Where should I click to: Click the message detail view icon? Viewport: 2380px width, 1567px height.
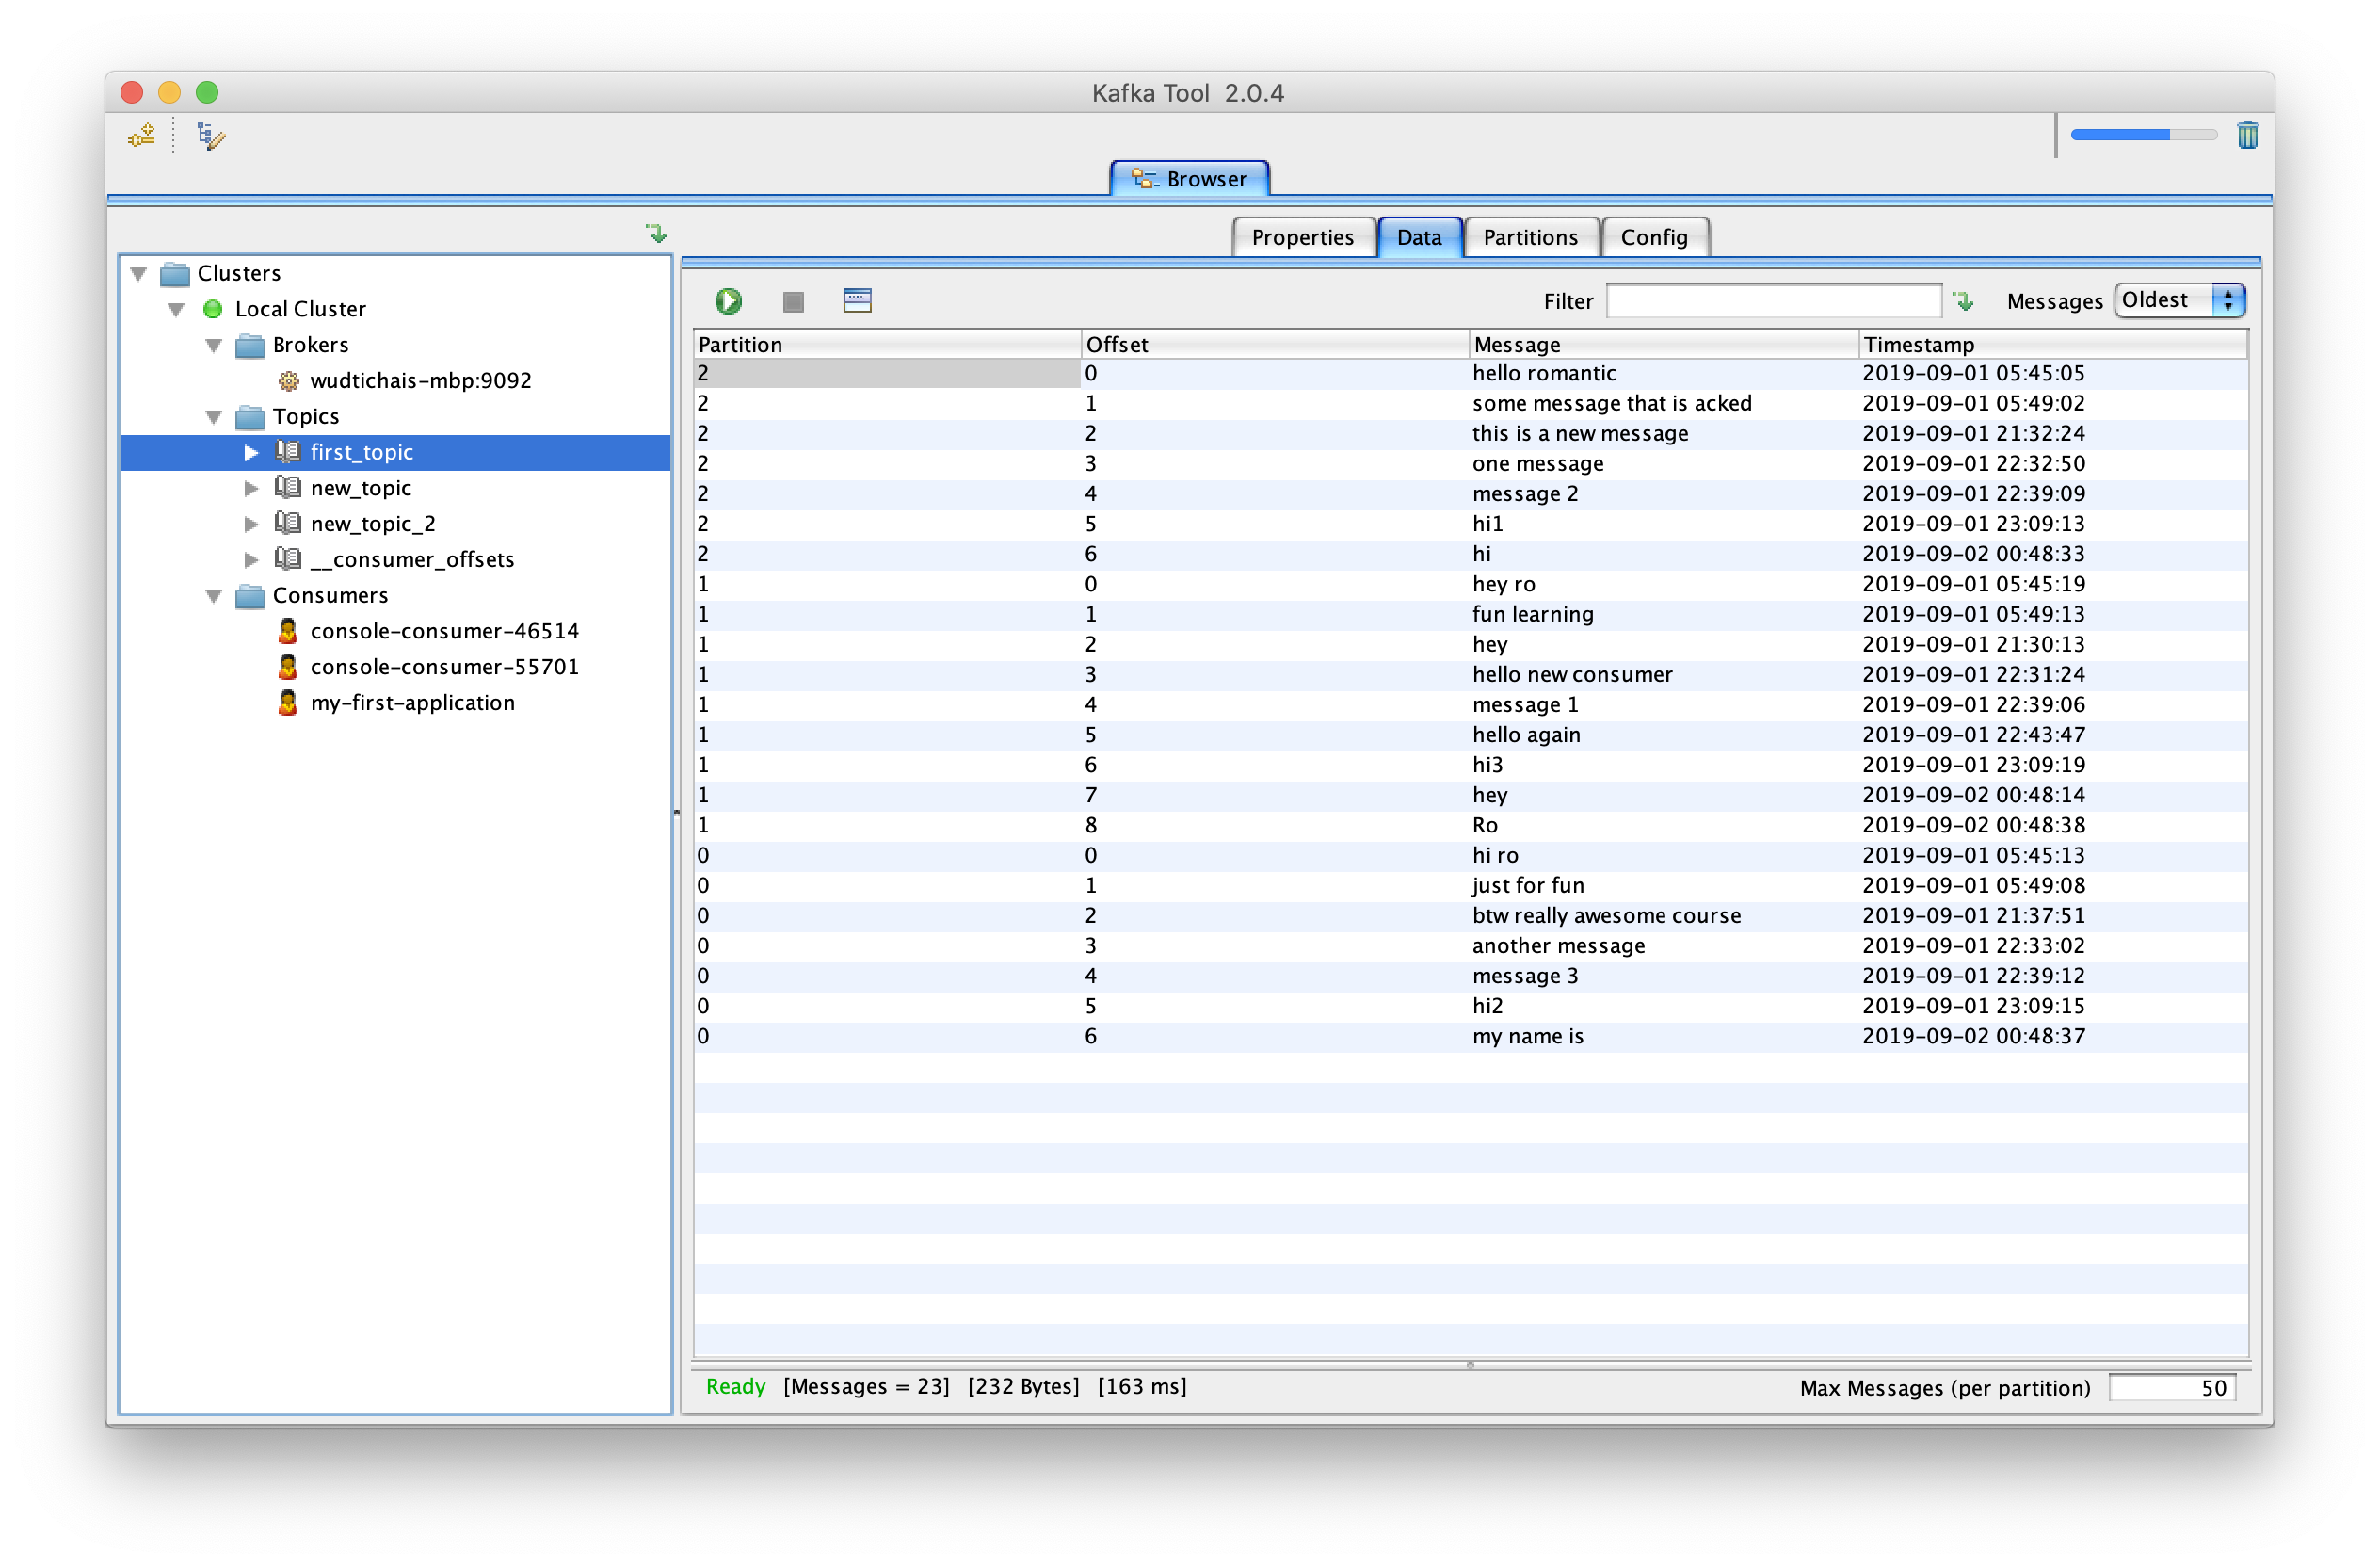(857, 301)
